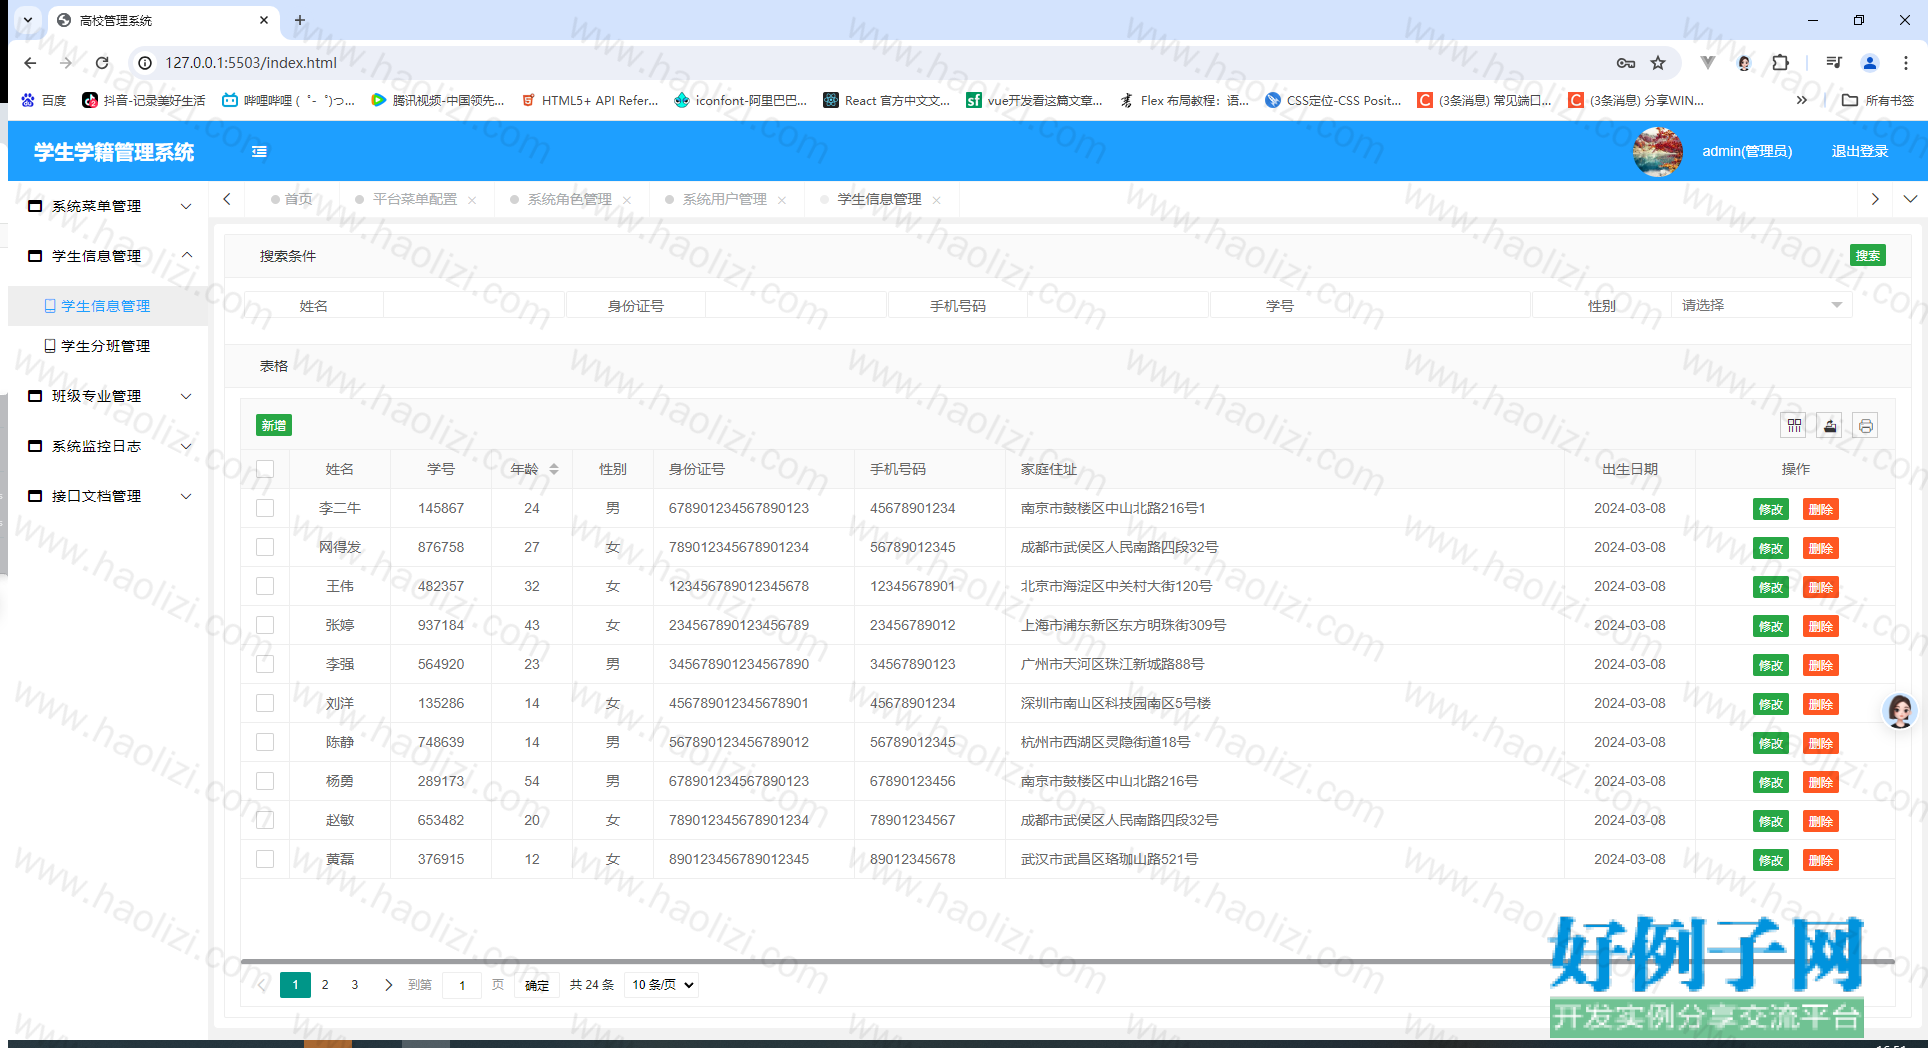
Task: Click the horizontal scrollbar under the table
Action: pyautogui.click(x=1068, y=961)
